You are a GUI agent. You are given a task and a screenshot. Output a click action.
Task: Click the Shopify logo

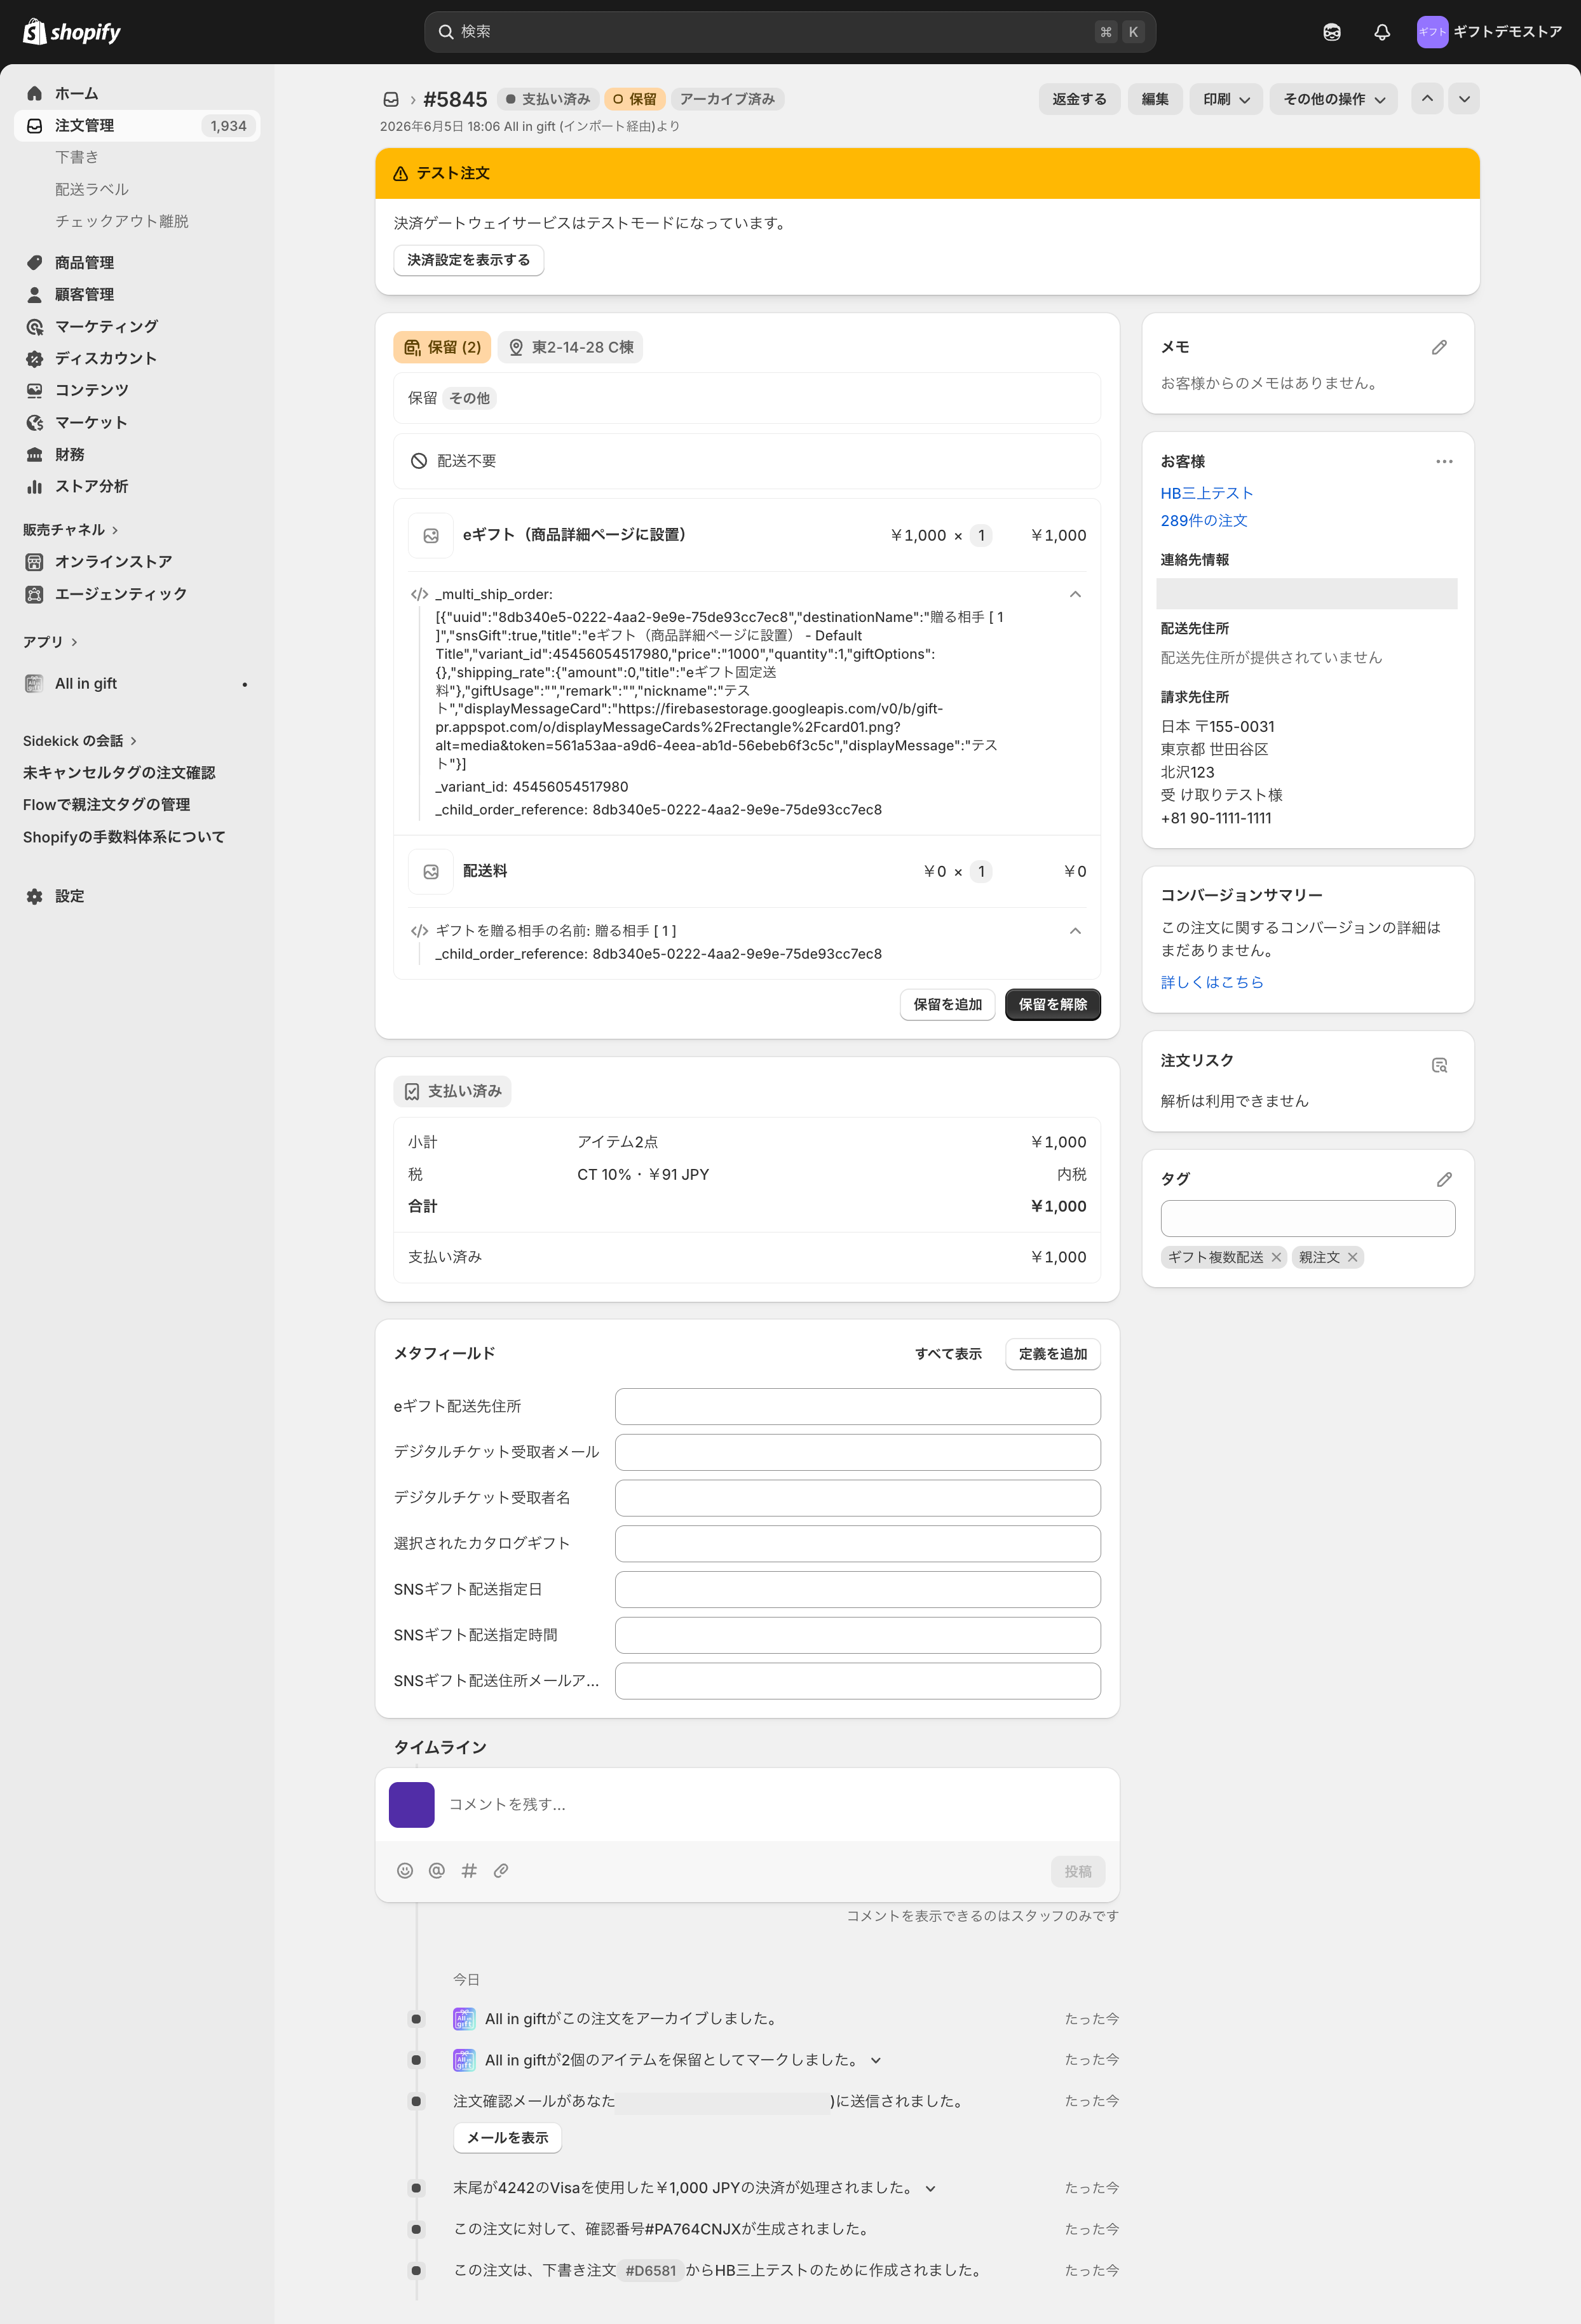tap(71, 32)
